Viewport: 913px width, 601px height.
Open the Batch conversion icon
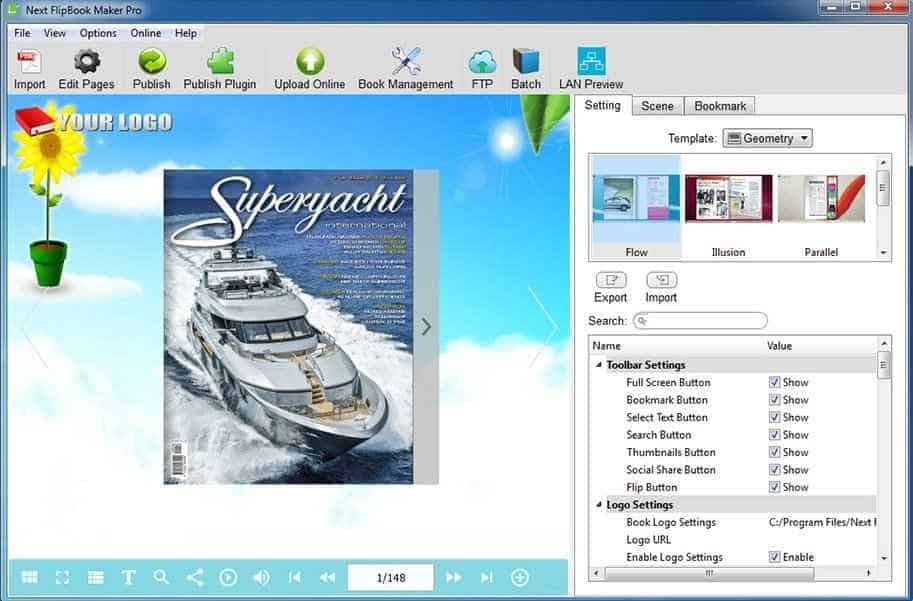coord(526,61)
